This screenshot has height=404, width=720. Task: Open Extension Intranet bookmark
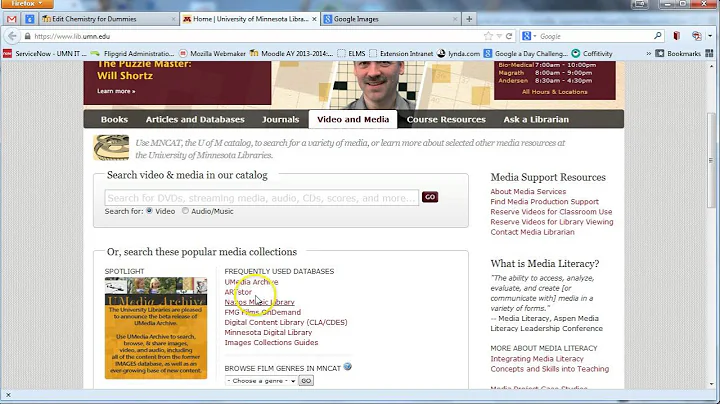[x=401, y=54]
